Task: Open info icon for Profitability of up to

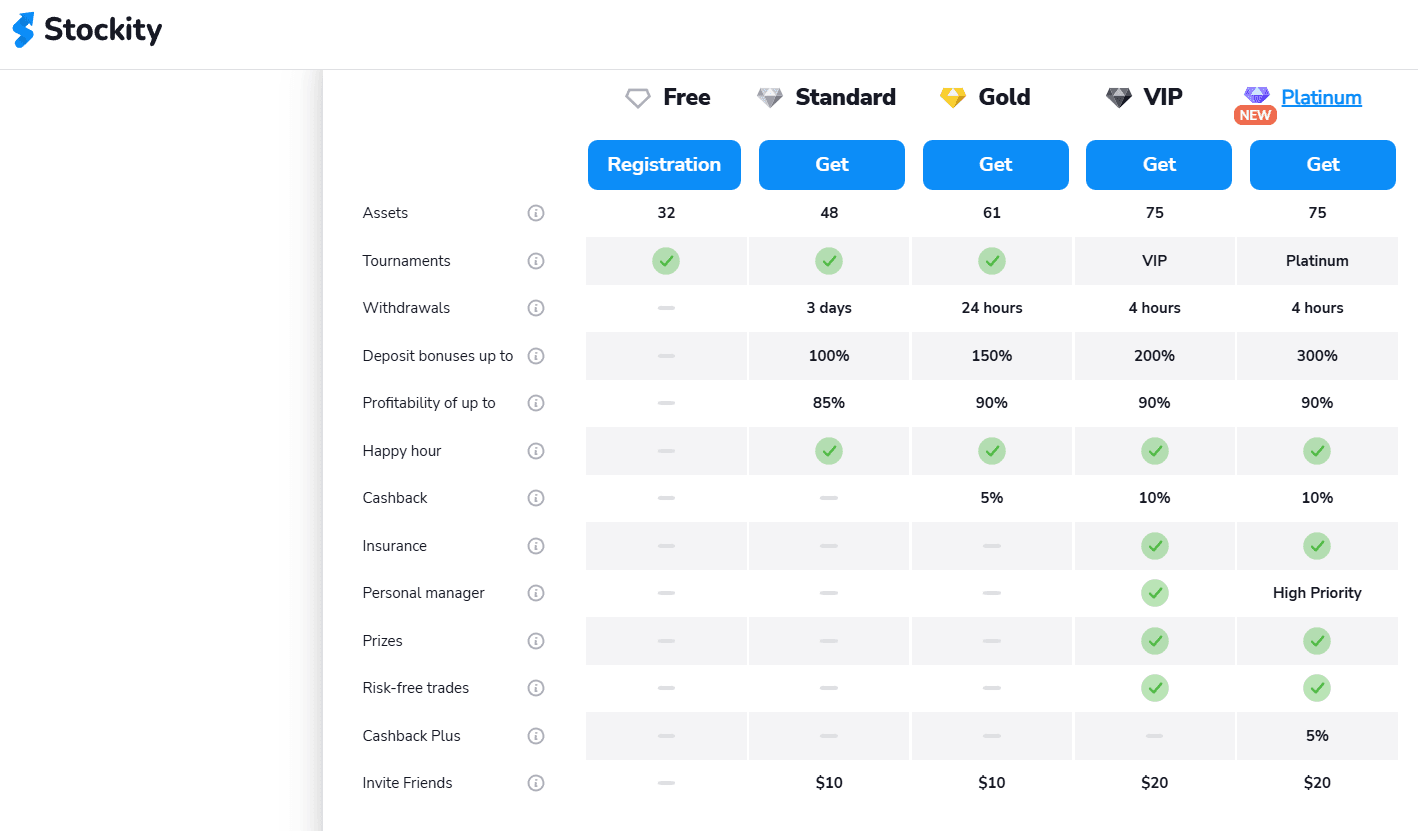Action: pos(536,403)
